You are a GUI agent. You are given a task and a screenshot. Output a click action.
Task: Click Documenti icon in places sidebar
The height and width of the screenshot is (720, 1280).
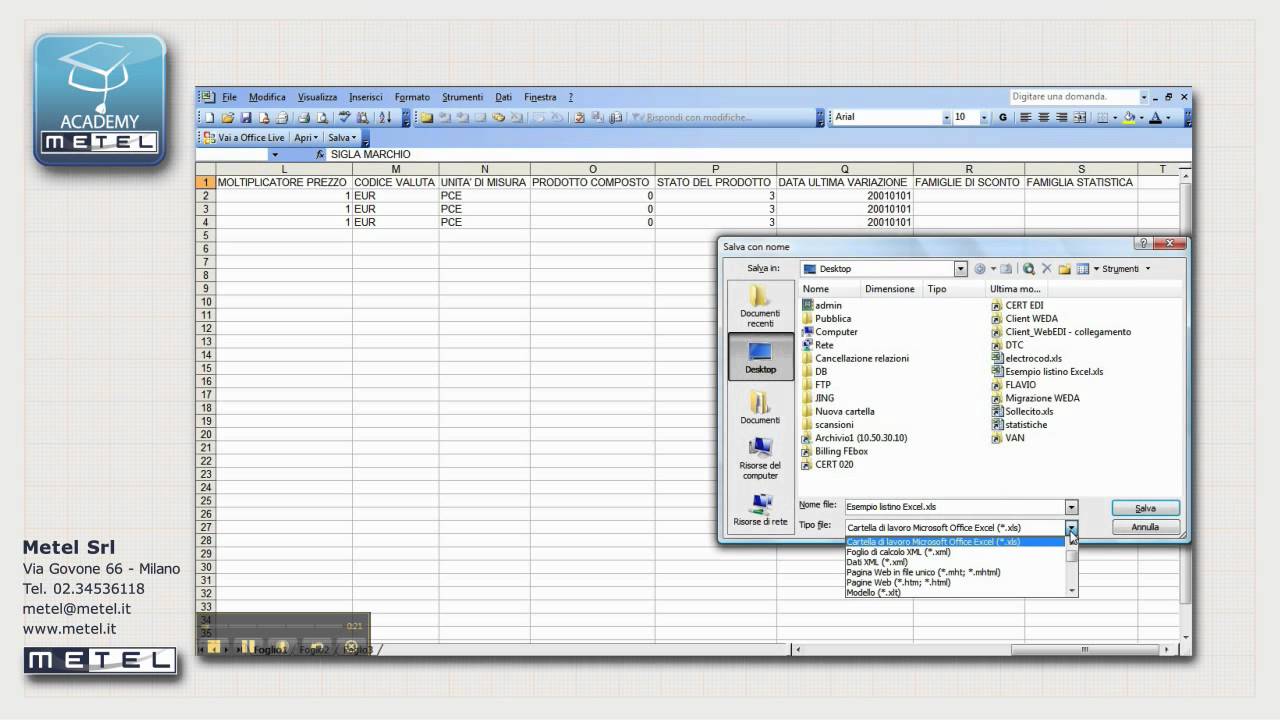tap(760, 408)
